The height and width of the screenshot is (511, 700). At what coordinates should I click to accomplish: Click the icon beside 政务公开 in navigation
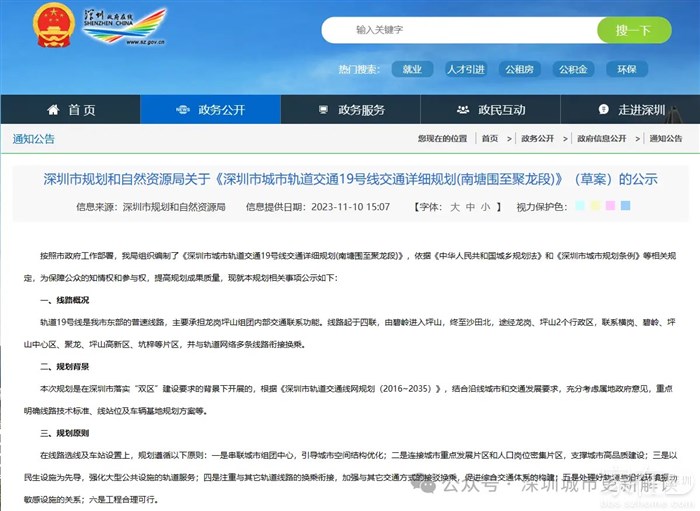(182, 110)
